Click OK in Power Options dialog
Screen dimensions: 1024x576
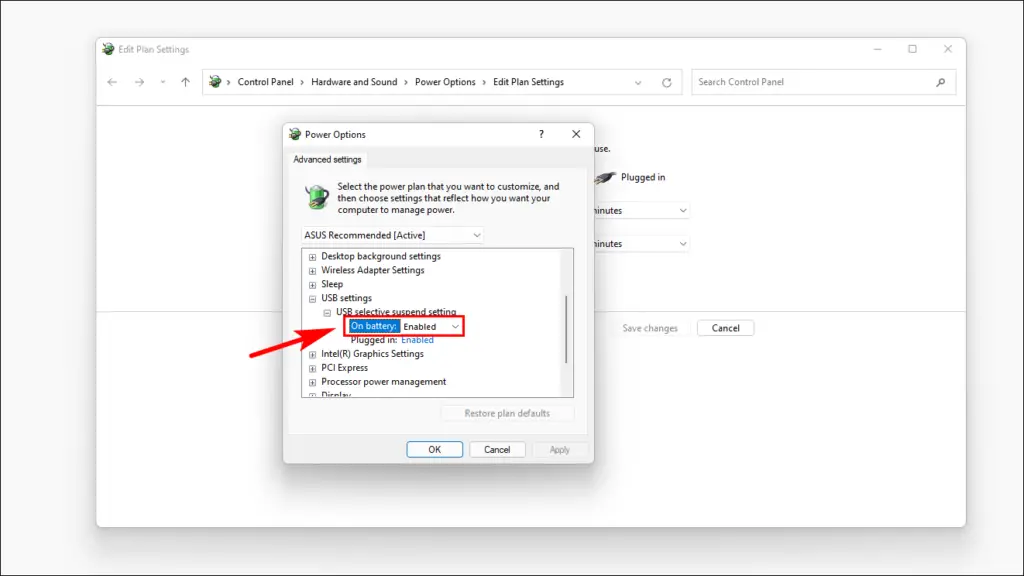(434, 449)
